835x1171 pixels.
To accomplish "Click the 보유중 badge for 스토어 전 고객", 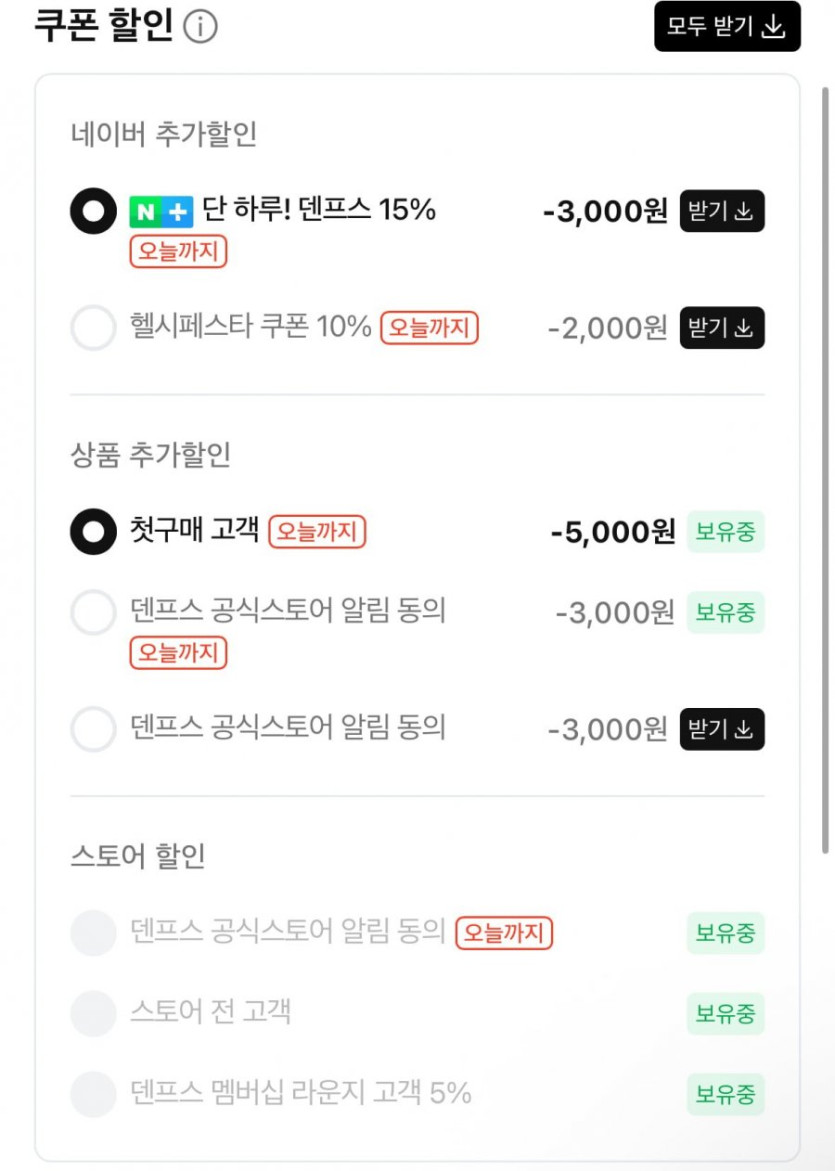I will pyautogui.click(x=725, y=1013).
